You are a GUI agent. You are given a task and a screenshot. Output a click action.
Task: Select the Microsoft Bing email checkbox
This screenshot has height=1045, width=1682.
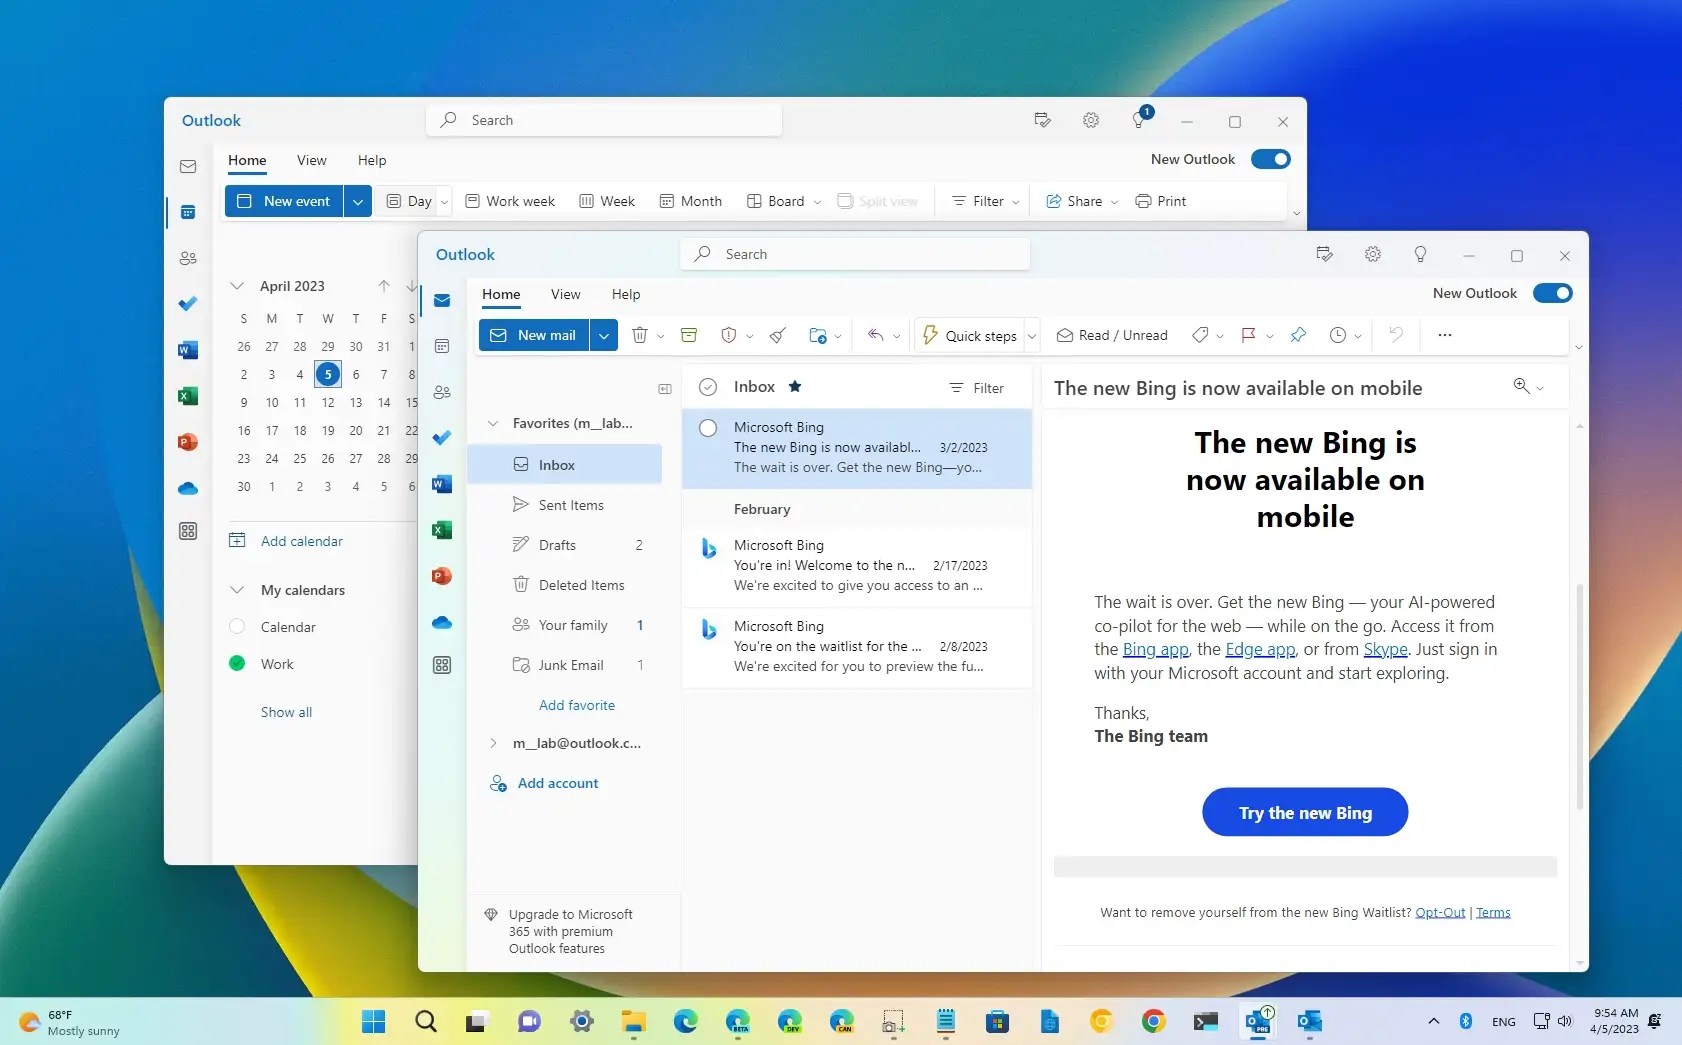coord(708,427)
